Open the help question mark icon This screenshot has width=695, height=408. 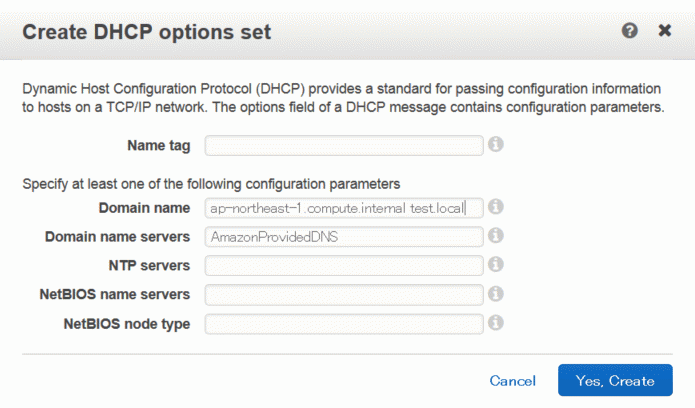click(x=629, y=31)
